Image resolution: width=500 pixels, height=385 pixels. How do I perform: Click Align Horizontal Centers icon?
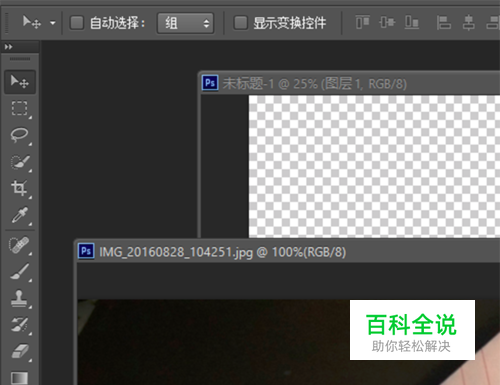(469, 23)
